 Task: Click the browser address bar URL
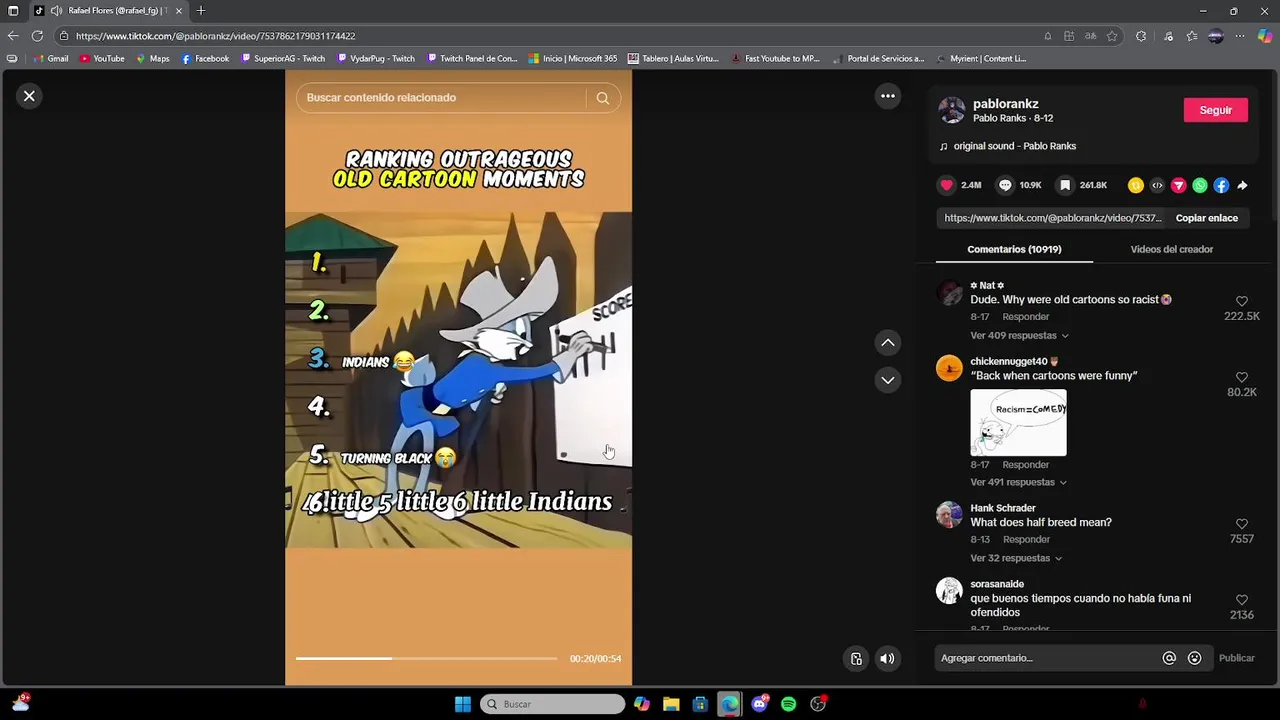pos(215,36)
